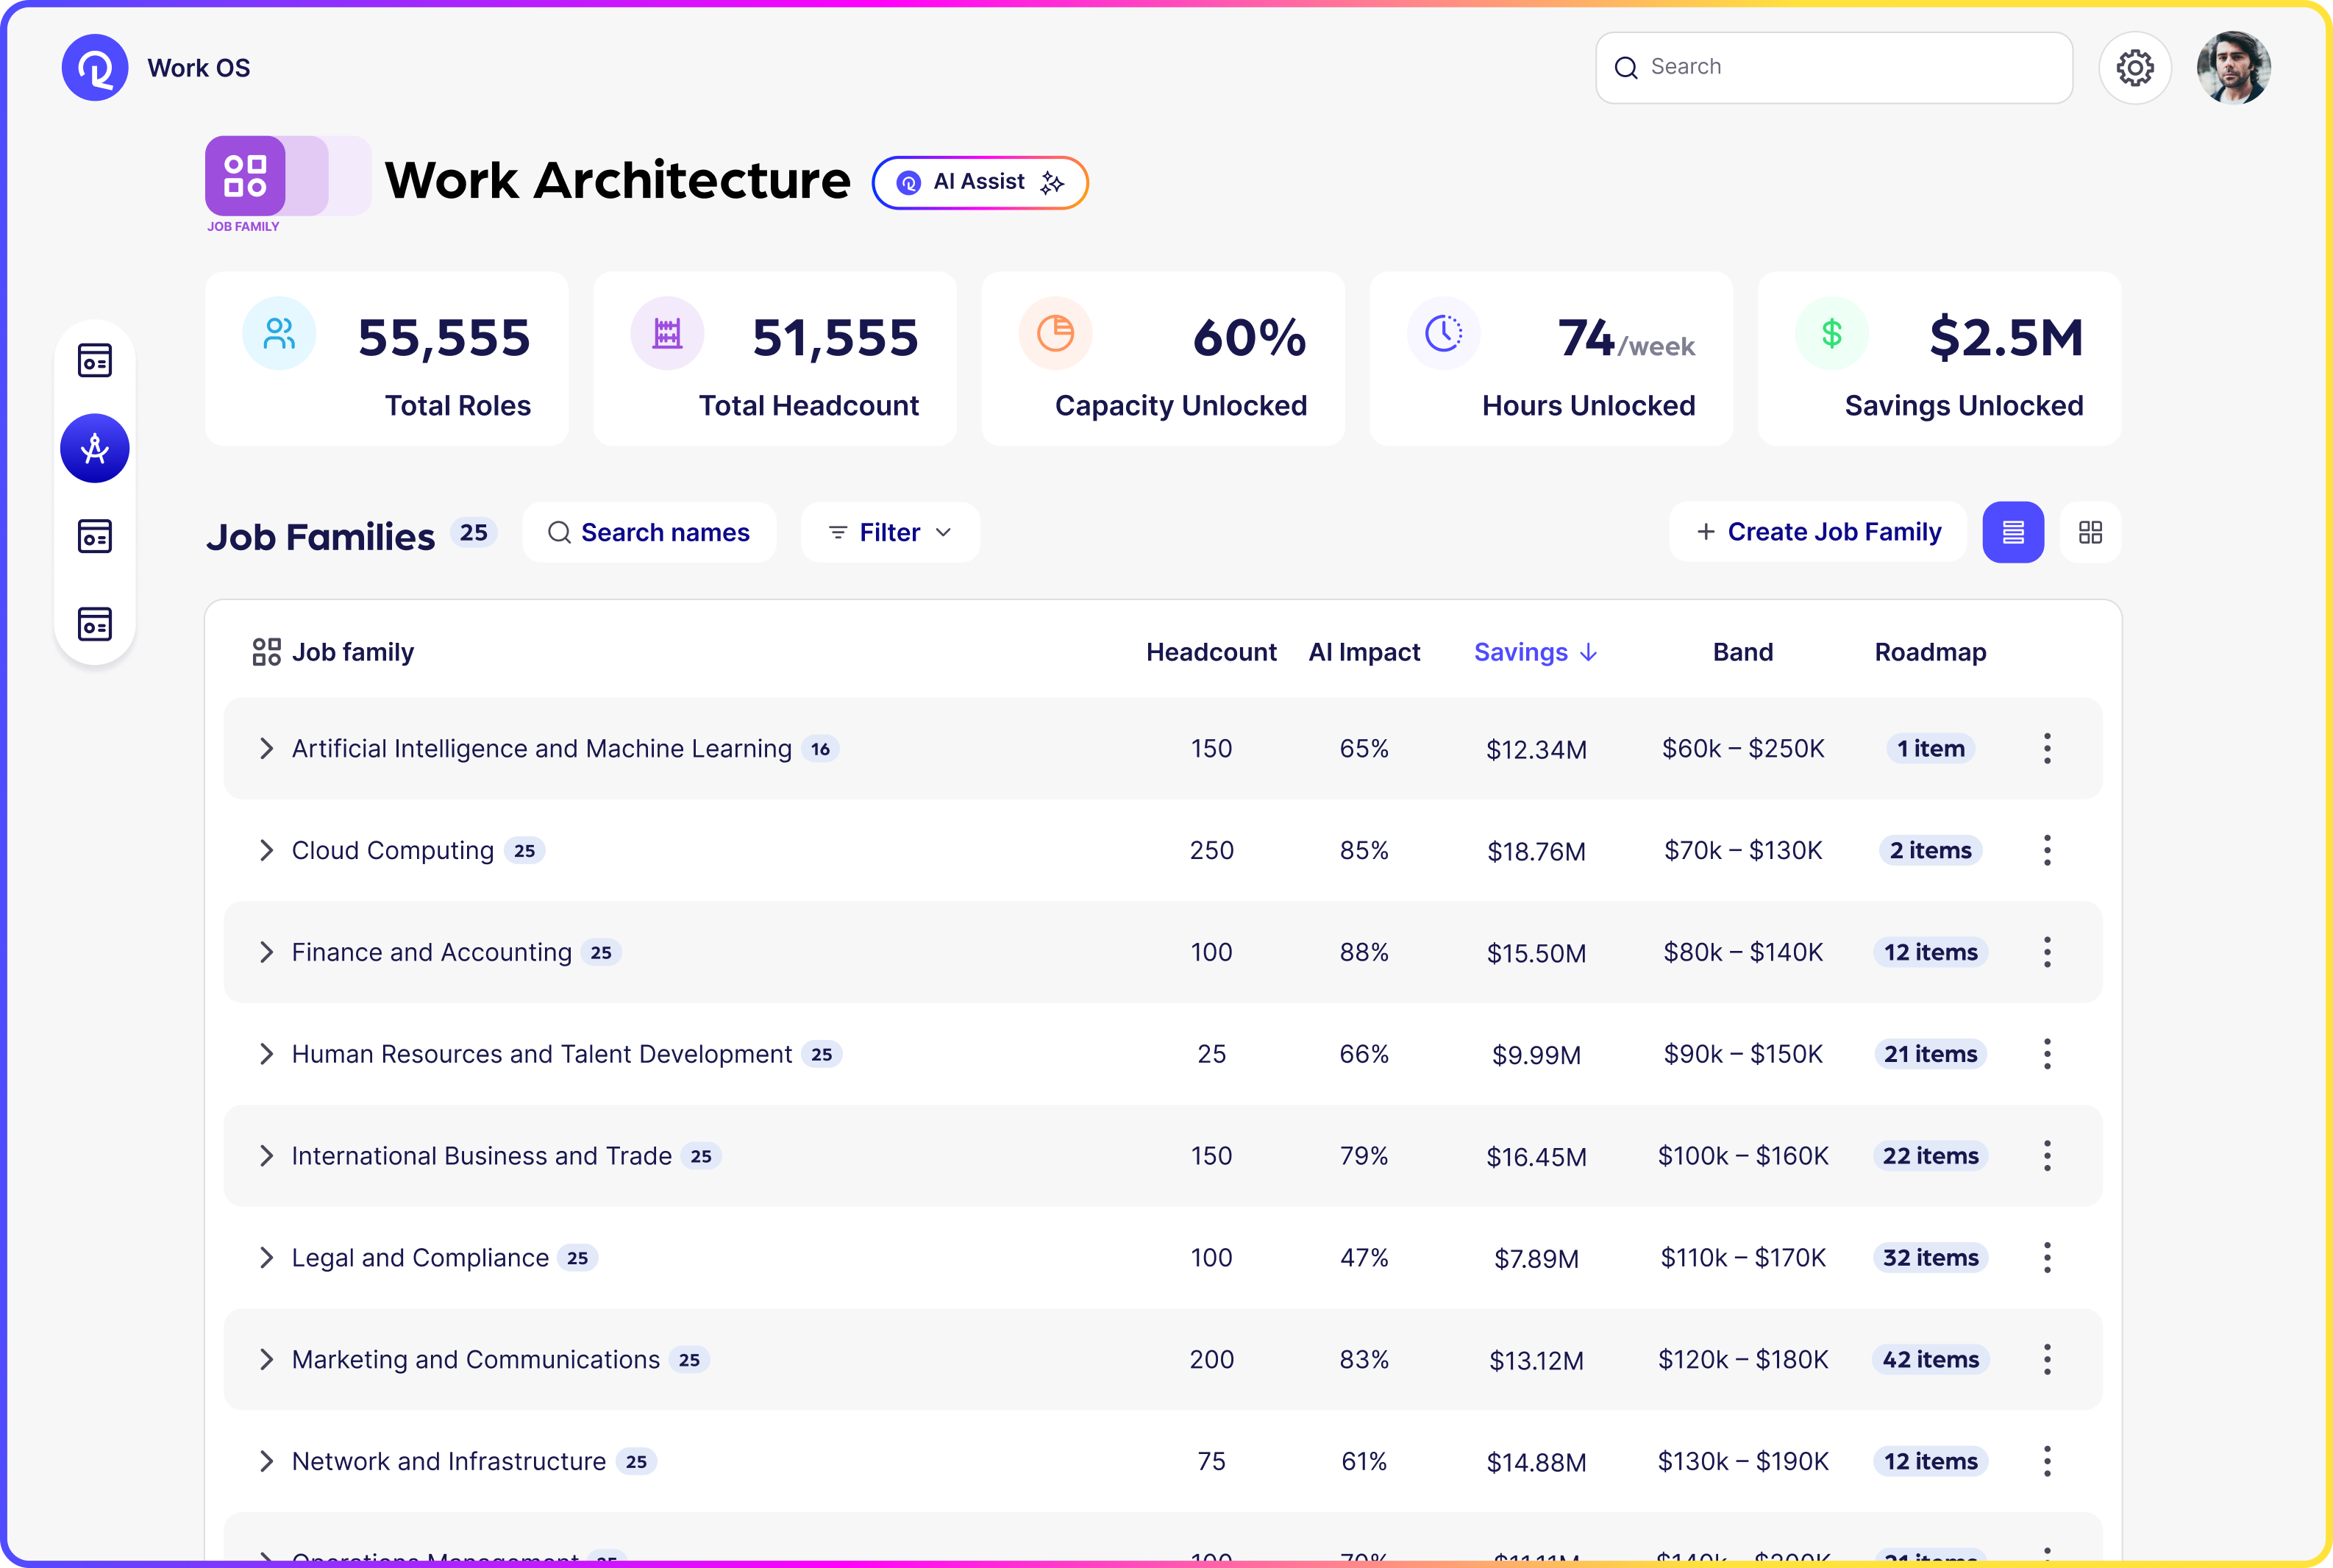Open more options for Marketing and Communications
The width and height of the screenshot is (2333, 1568).
pos(2047,1360)
